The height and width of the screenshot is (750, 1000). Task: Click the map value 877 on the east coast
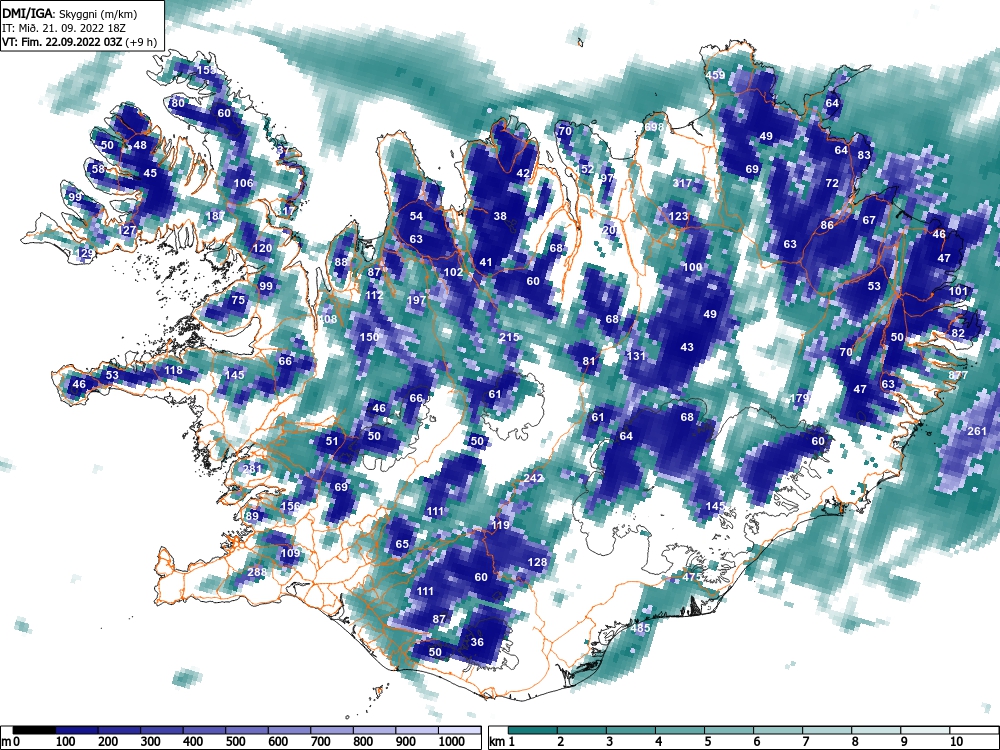tap(958, 375)
